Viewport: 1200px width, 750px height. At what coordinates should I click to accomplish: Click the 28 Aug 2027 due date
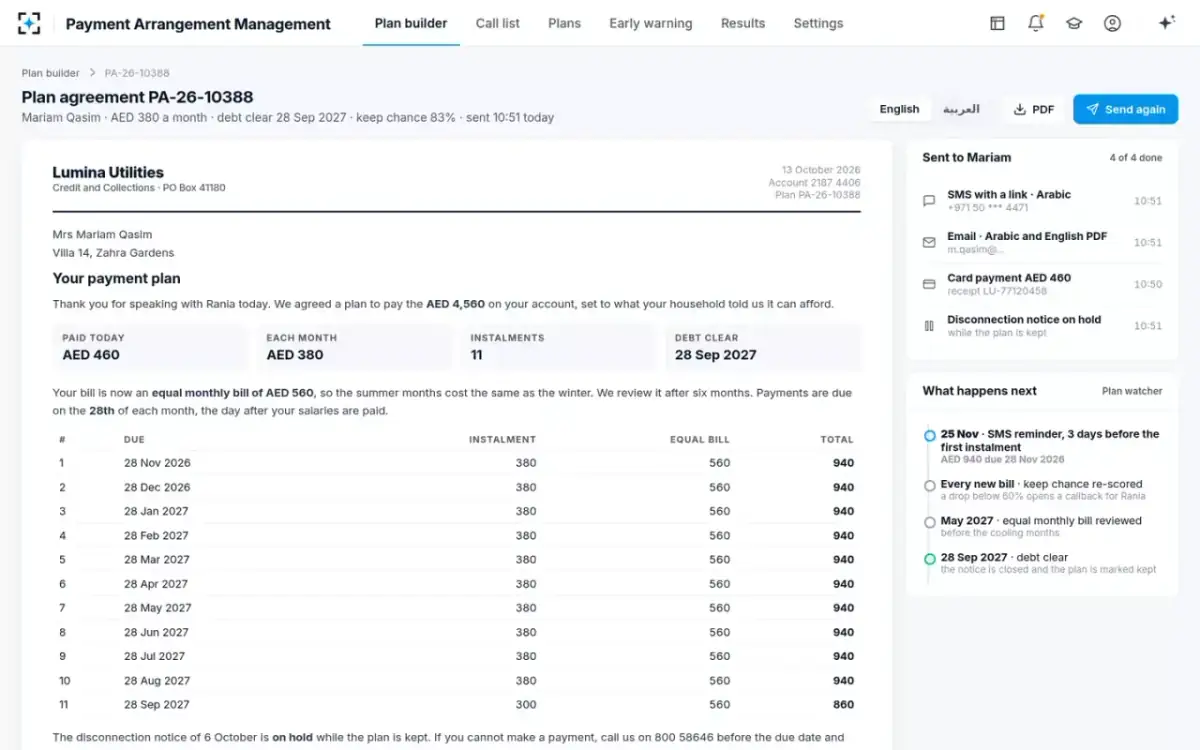coord(157,681)
